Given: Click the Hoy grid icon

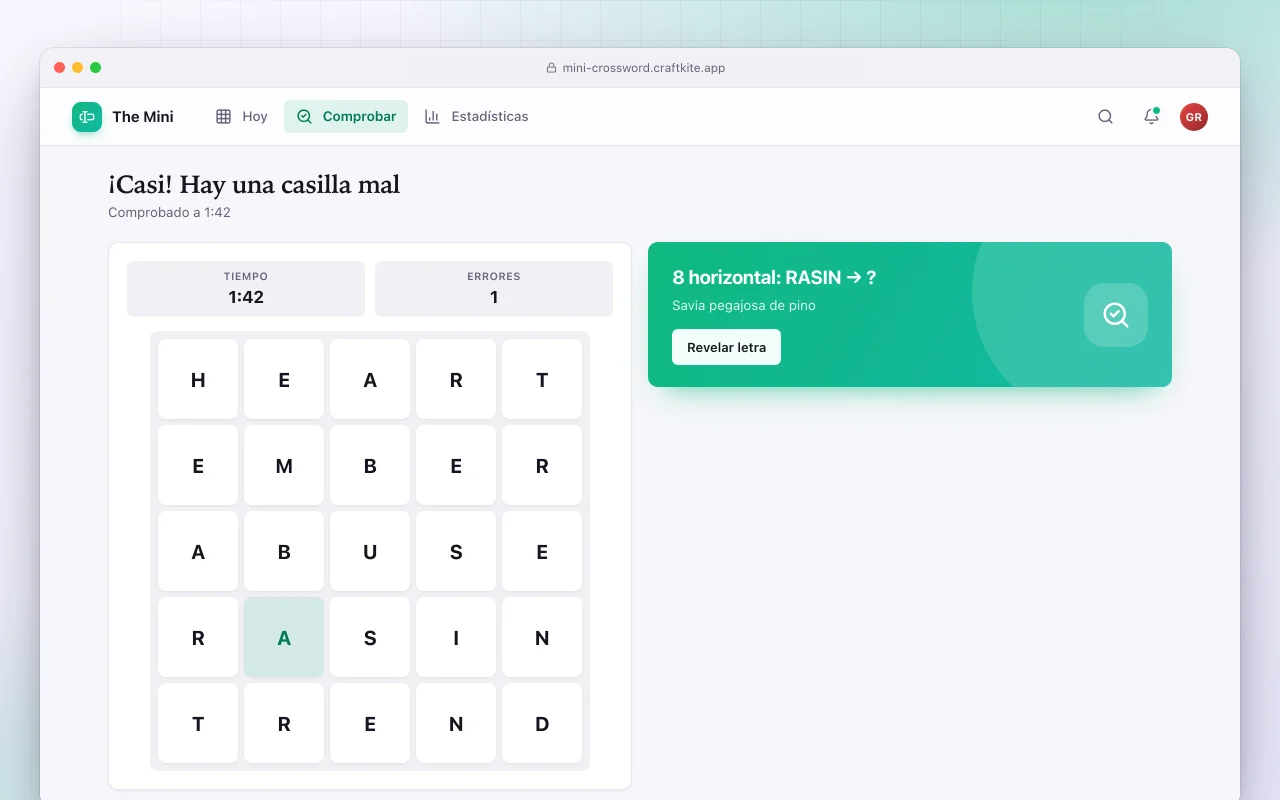Looking at the screenshot, I should [224, 117].
